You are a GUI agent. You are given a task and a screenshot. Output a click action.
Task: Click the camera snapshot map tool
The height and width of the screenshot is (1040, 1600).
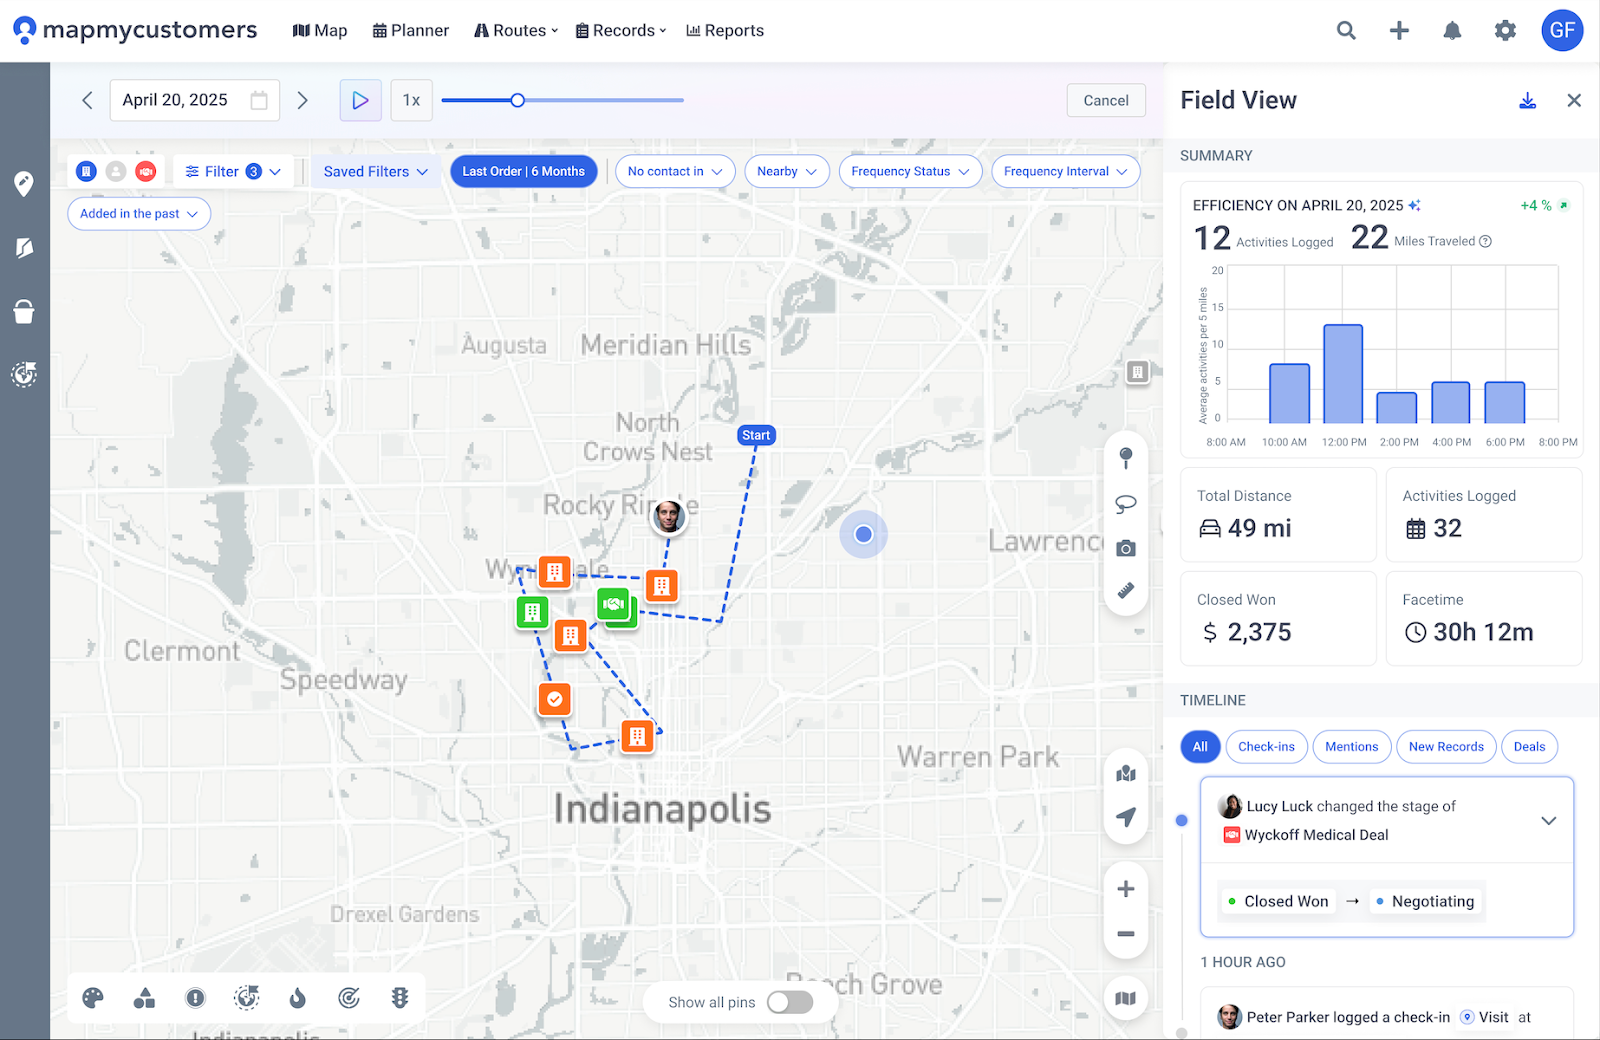(1126, 548)
